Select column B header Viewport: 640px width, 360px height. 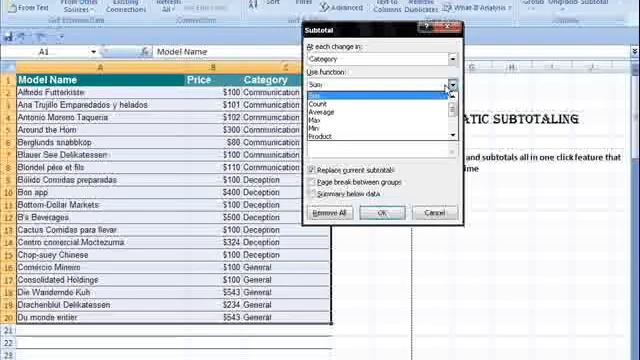click(213, 67)
